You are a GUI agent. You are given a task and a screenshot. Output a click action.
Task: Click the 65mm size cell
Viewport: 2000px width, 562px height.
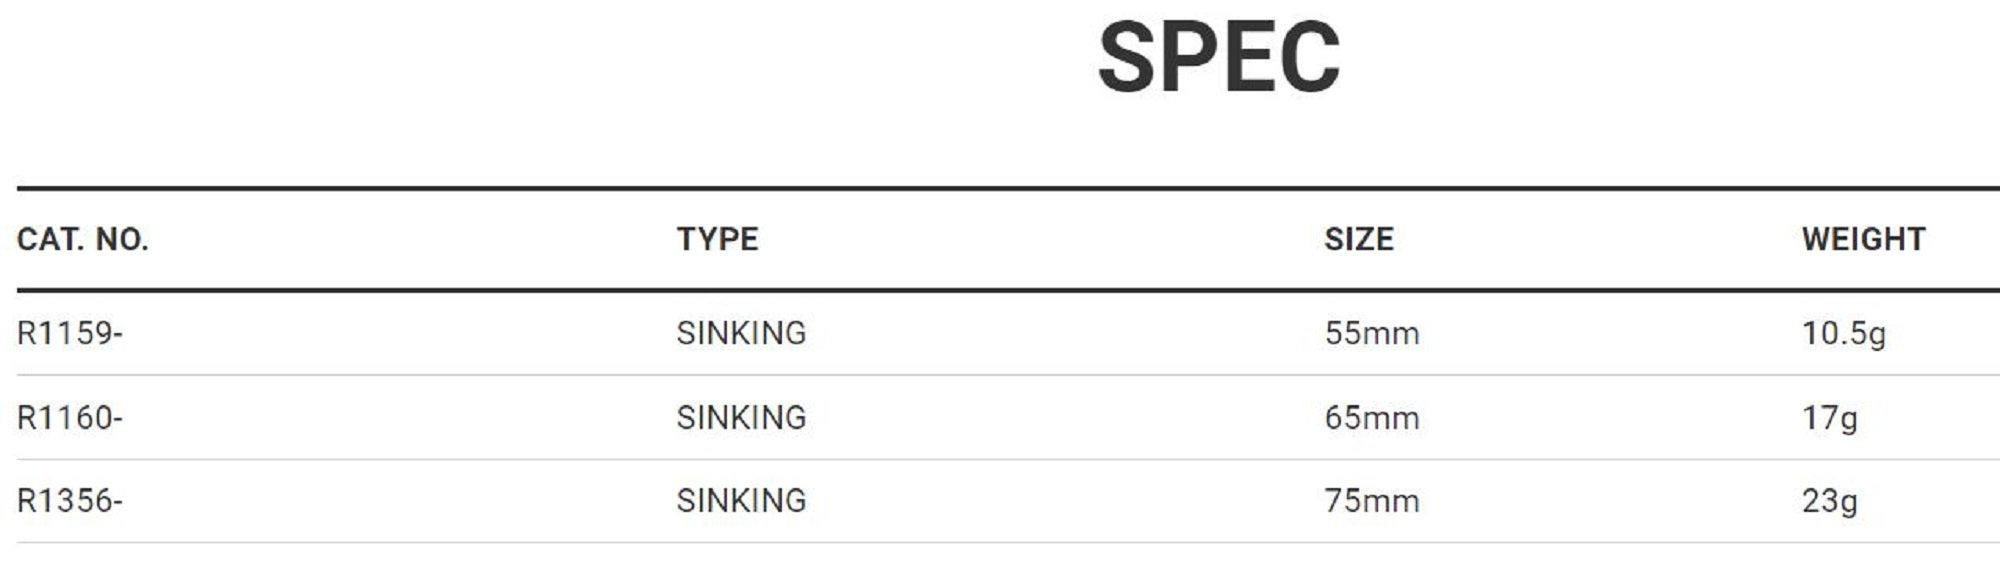pos(1372,417)
